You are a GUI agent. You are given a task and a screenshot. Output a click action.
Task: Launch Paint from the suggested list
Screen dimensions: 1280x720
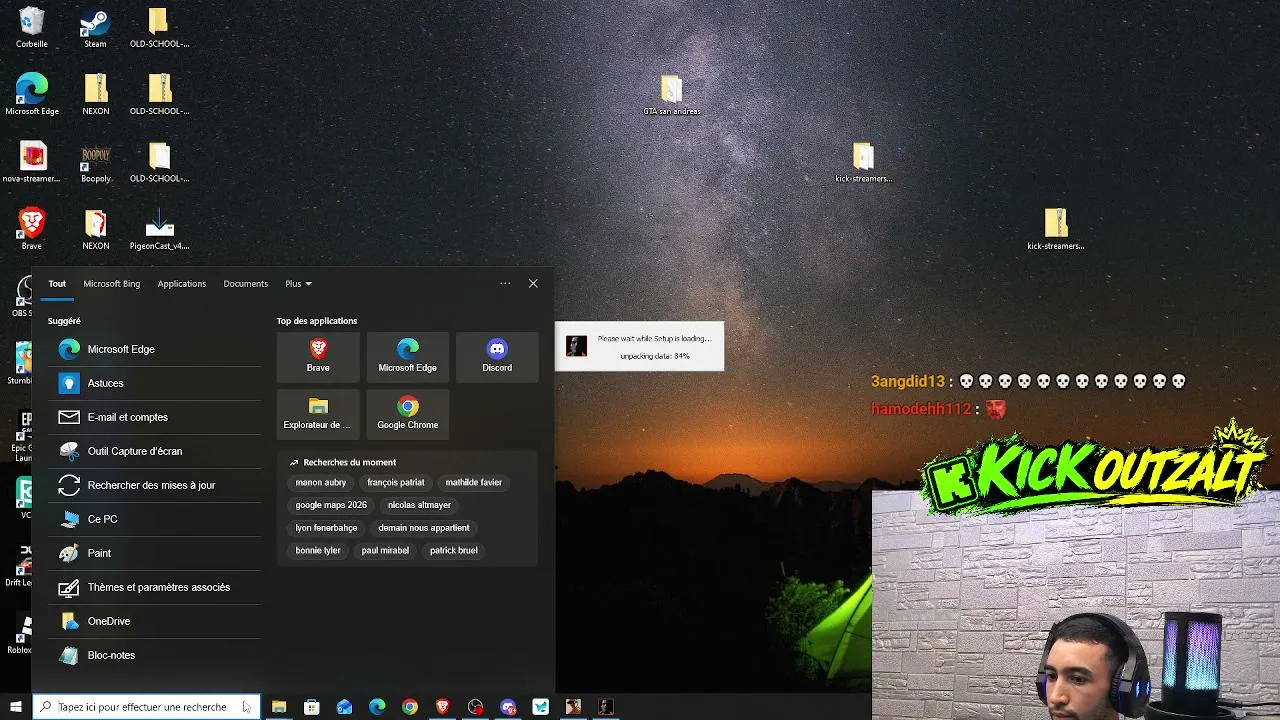tap(154, 553)
